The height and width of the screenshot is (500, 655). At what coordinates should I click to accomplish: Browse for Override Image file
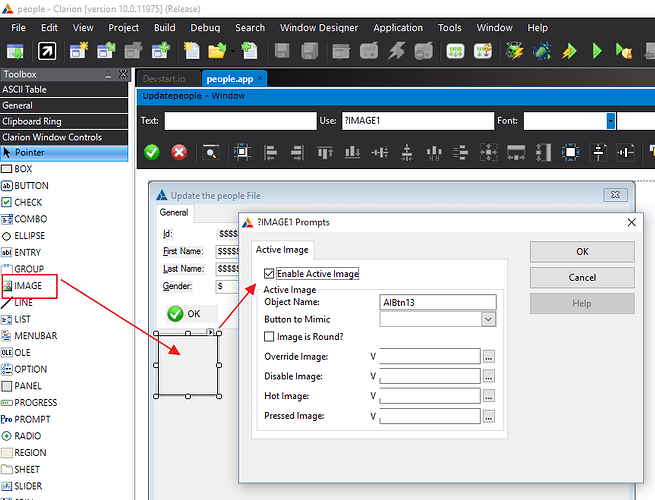tap(489, 356)
